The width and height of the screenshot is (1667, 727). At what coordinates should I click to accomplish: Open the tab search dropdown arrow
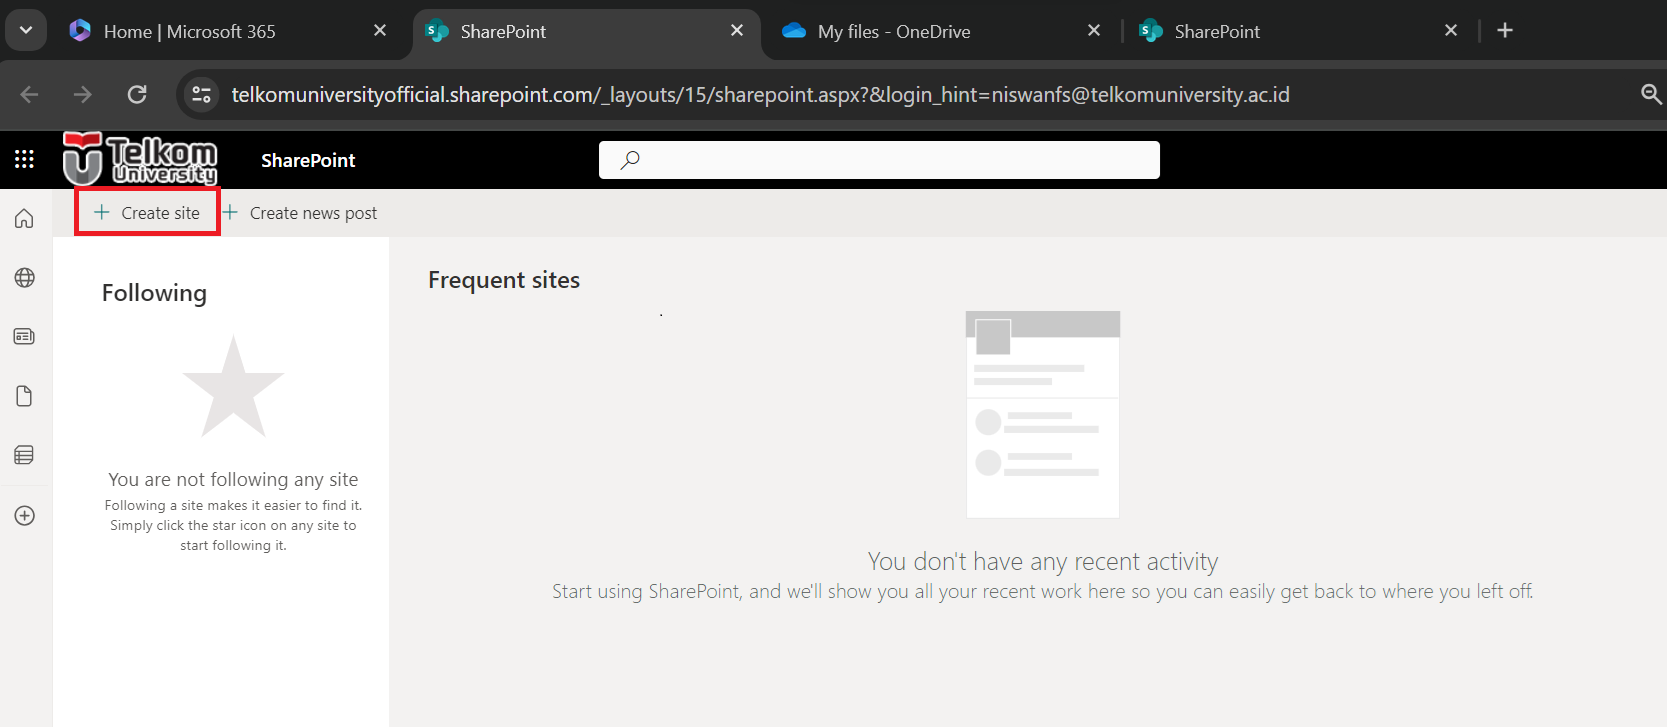click(x=26, y=30)
